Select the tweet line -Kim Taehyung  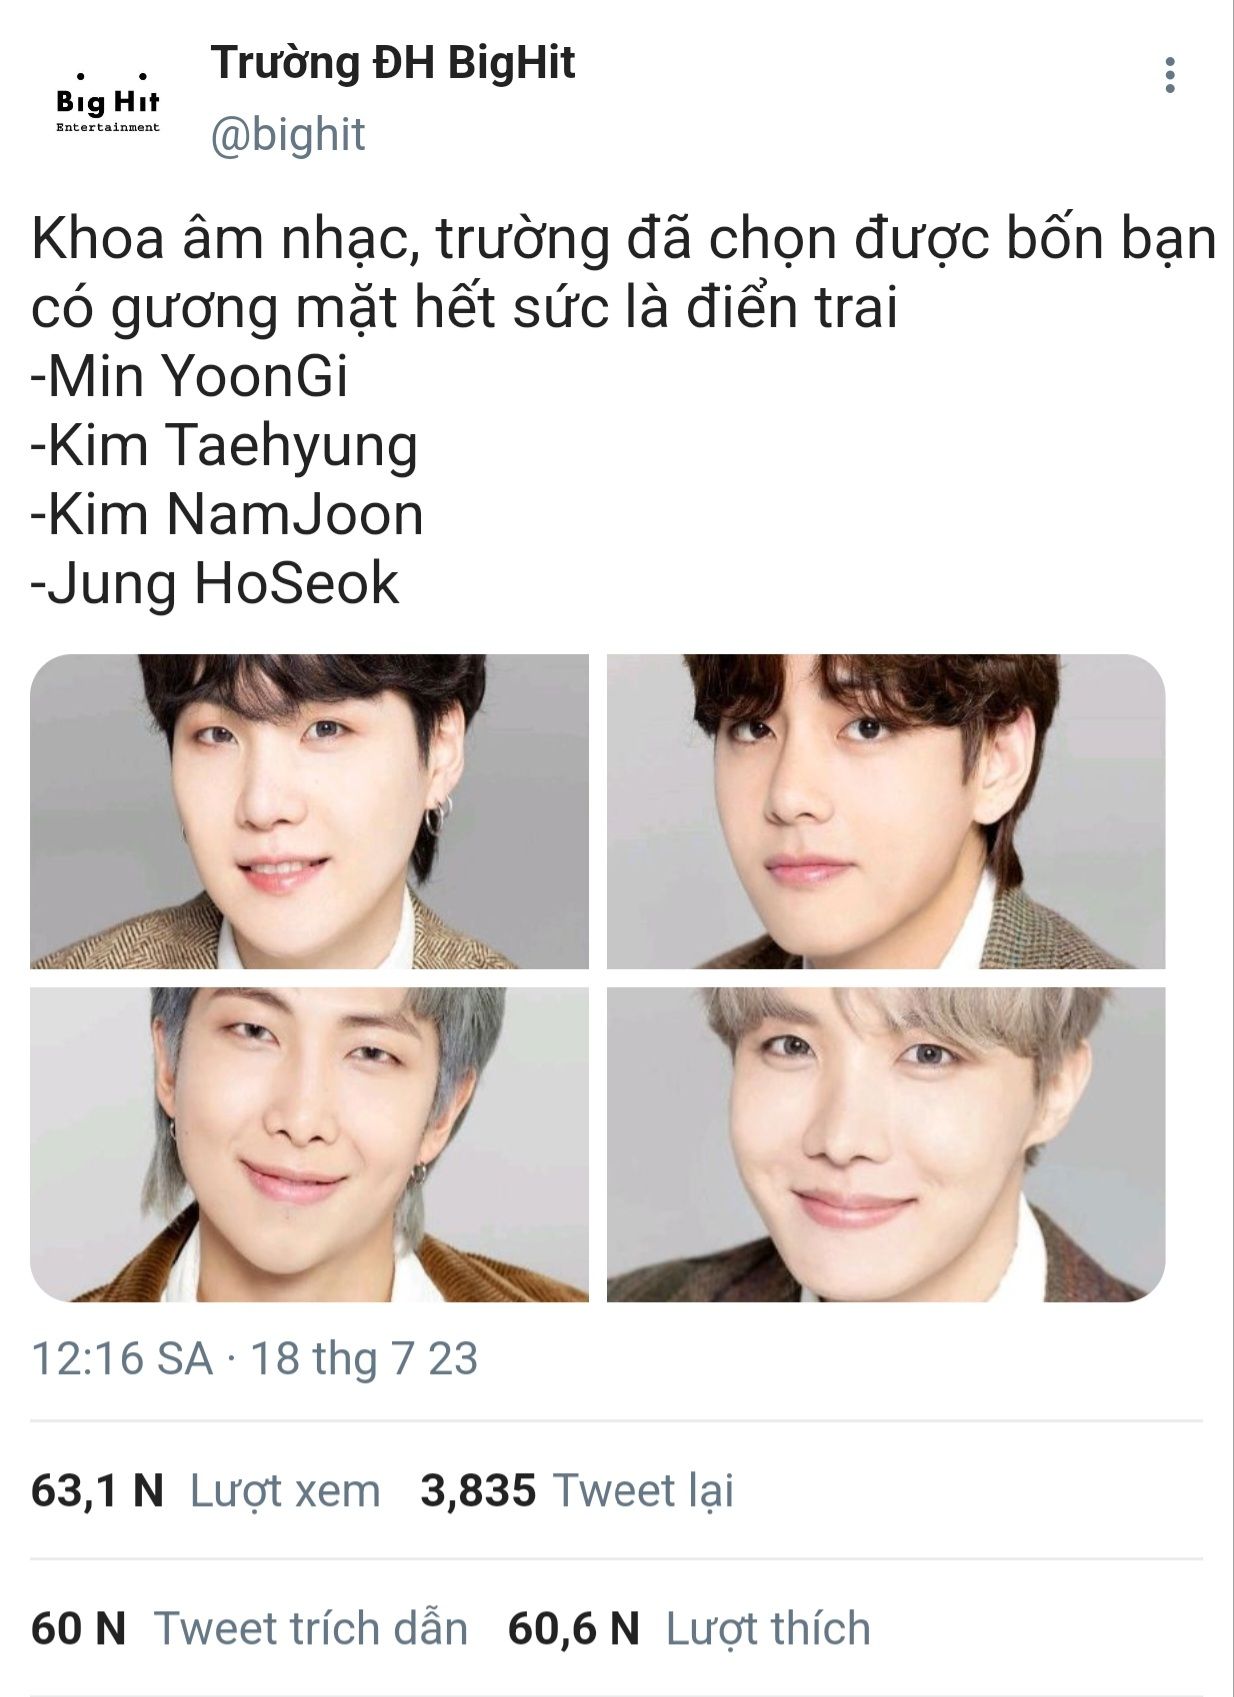[x=224, y=446]
